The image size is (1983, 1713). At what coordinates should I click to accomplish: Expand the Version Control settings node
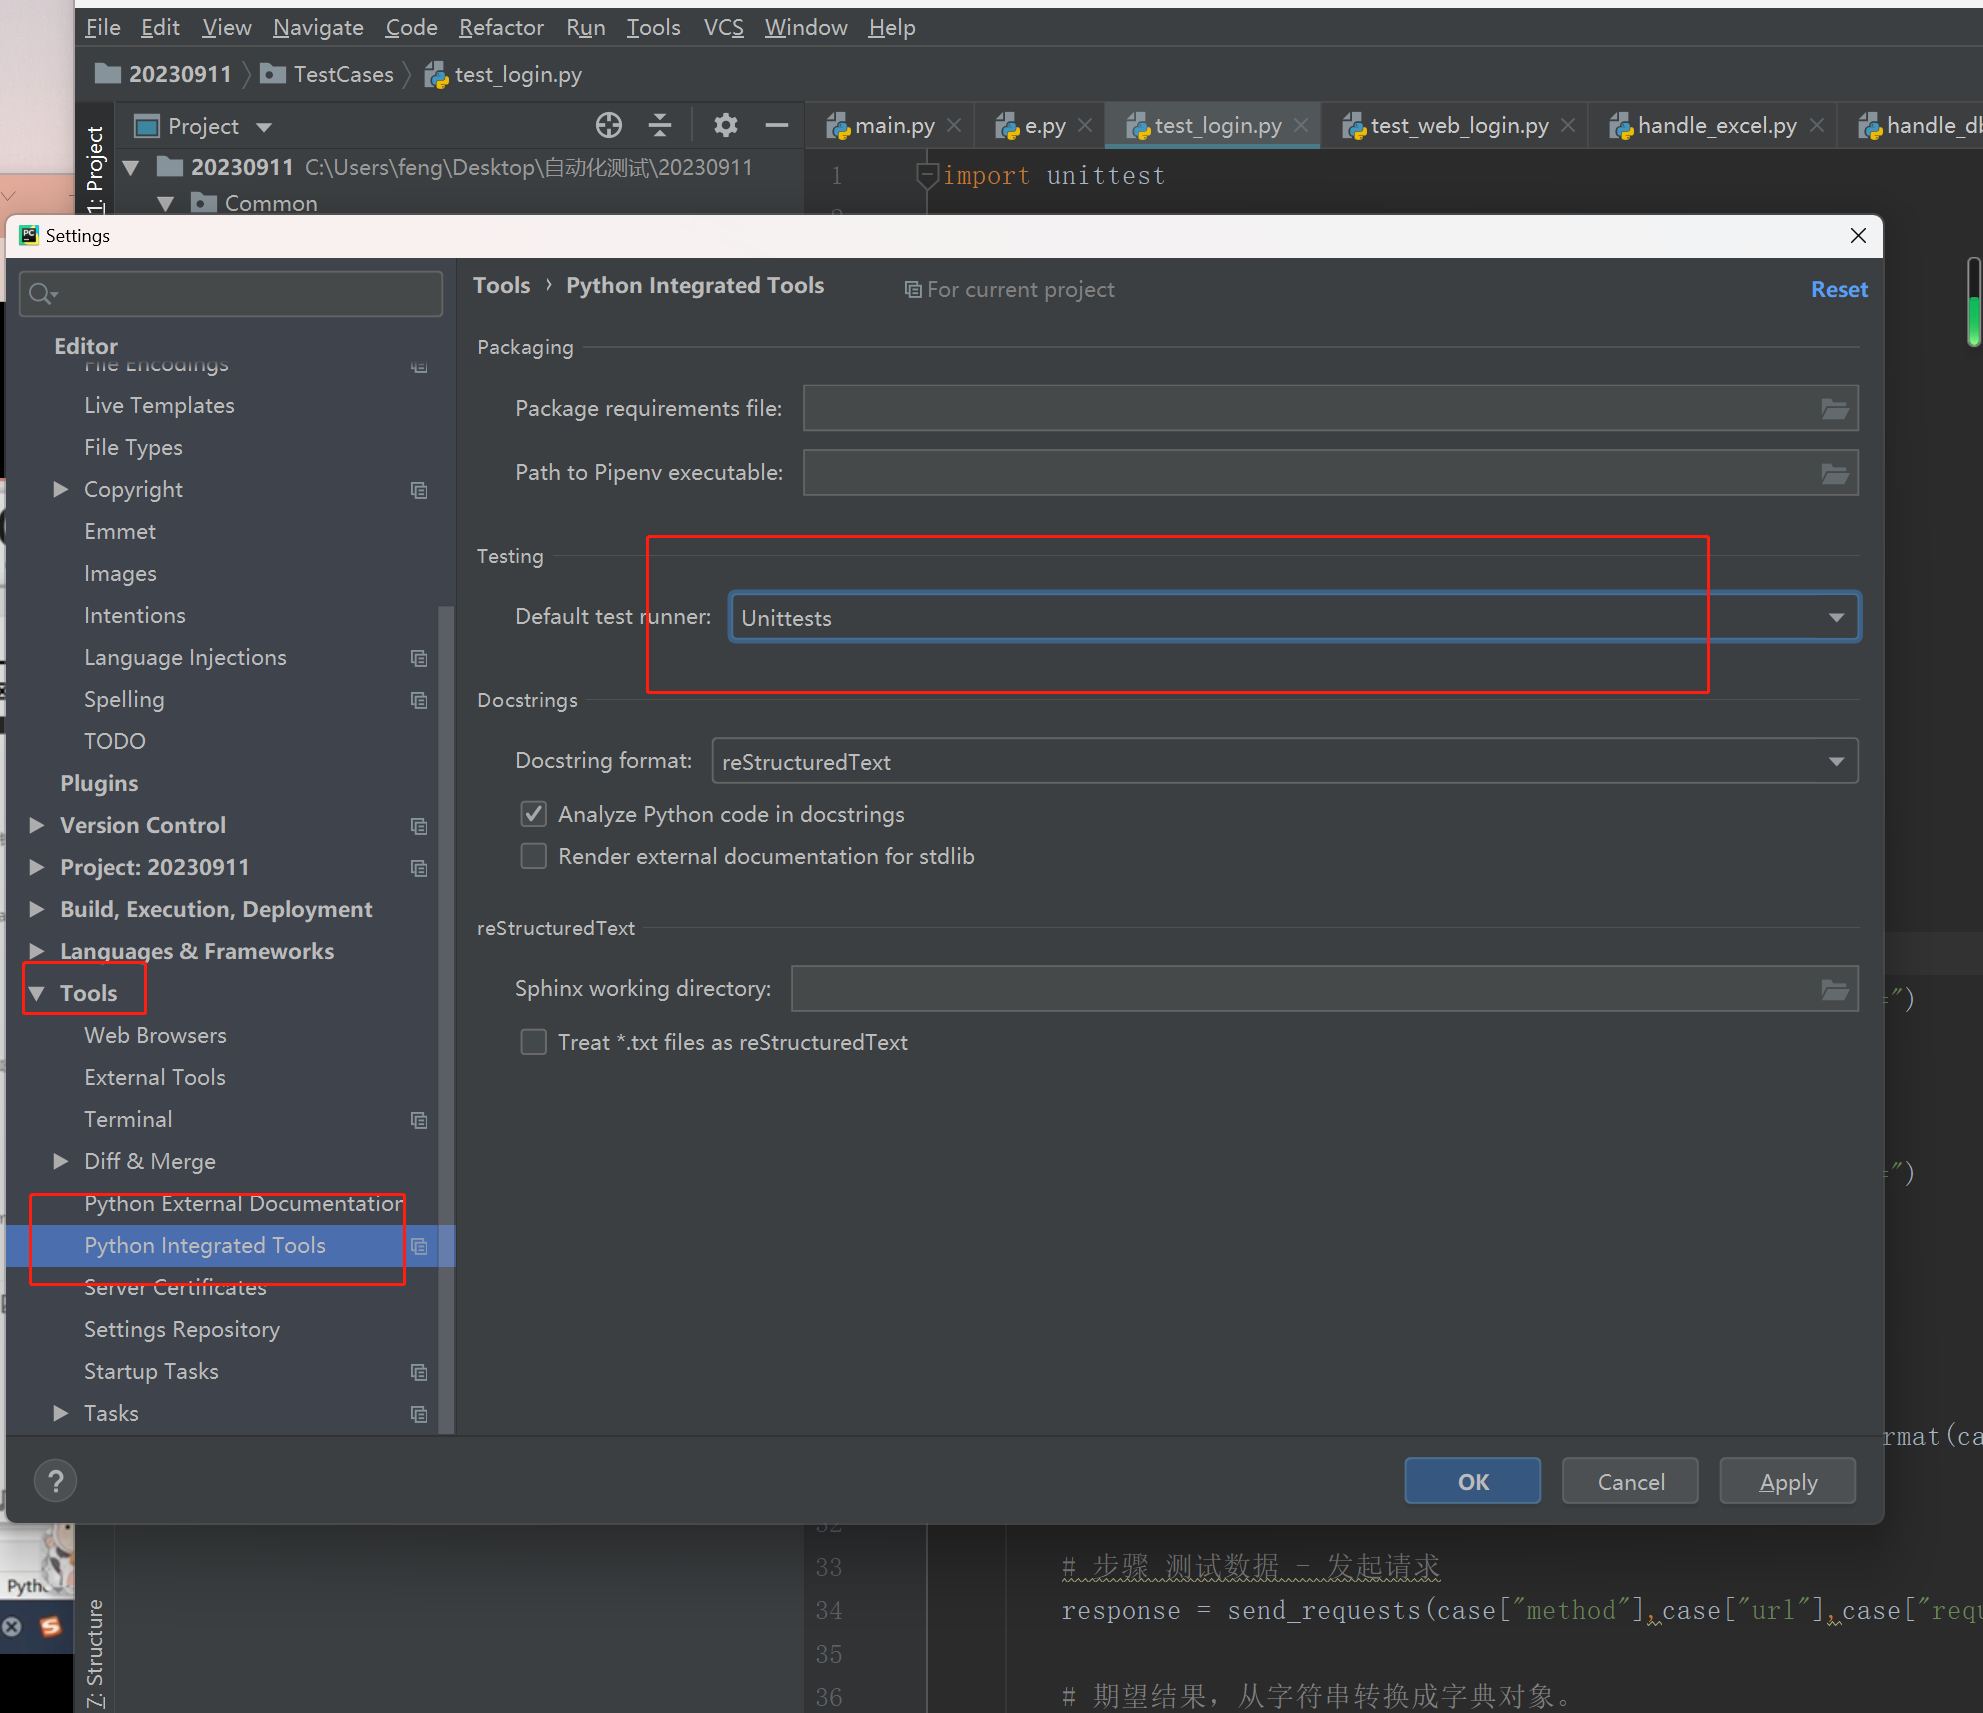click(x=37, y=825)
